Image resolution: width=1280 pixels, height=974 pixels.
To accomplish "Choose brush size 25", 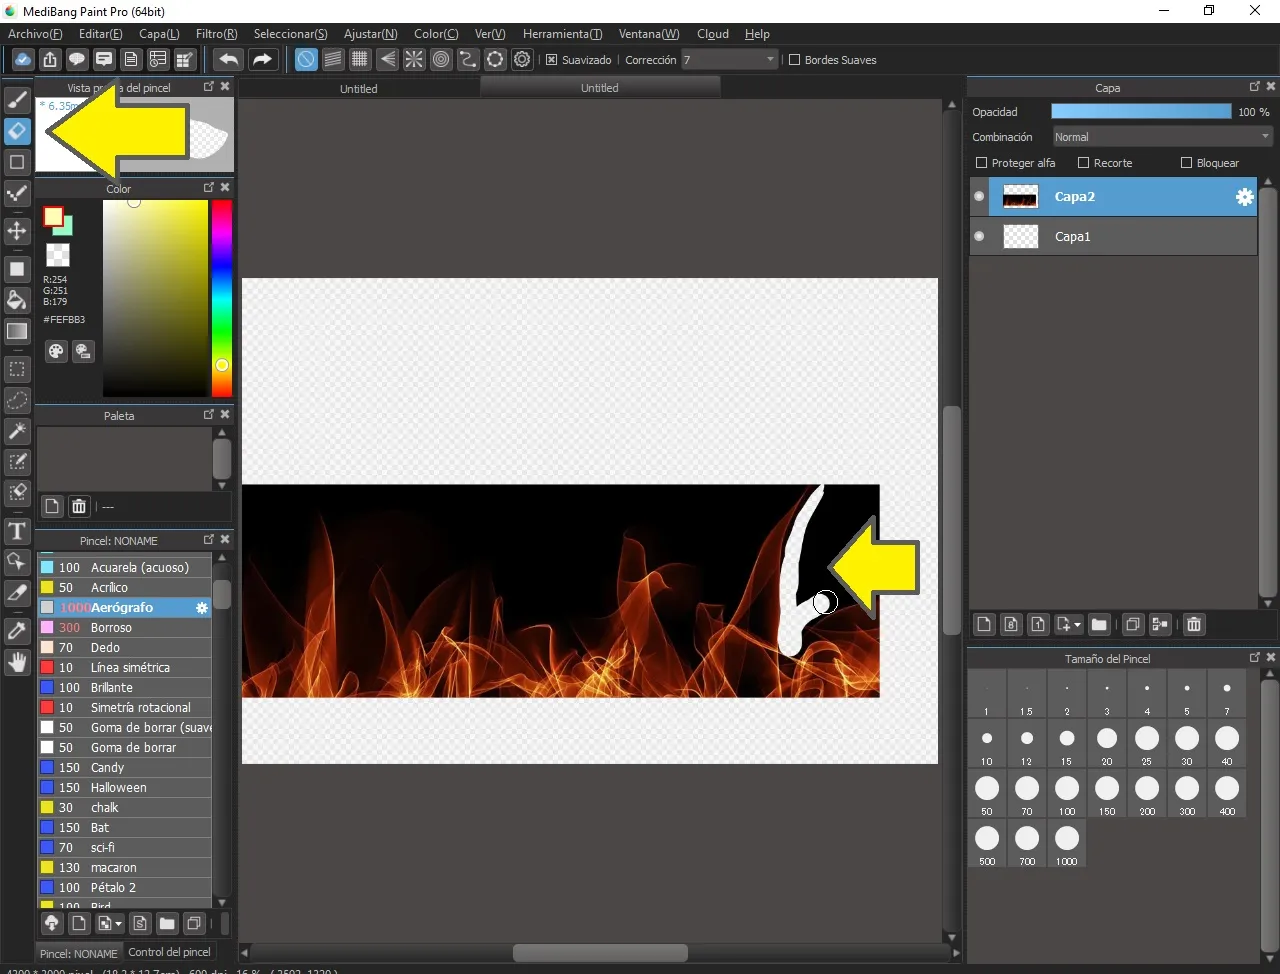I will (1147, 743).
